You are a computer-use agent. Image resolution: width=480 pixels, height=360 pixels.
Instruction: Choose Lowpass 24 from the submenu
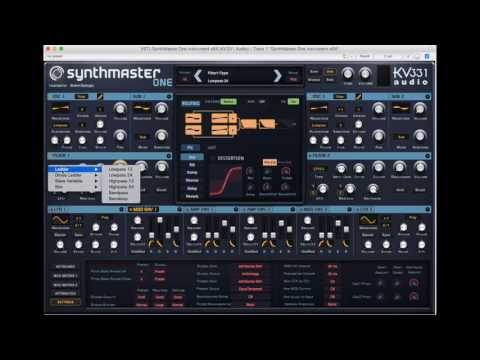click(121, 175)
